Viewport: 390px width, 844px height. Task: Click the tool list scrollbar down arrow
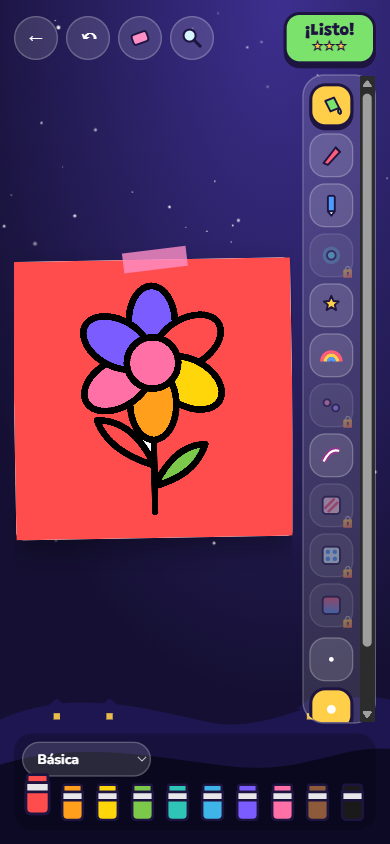[x=367, y=714]
